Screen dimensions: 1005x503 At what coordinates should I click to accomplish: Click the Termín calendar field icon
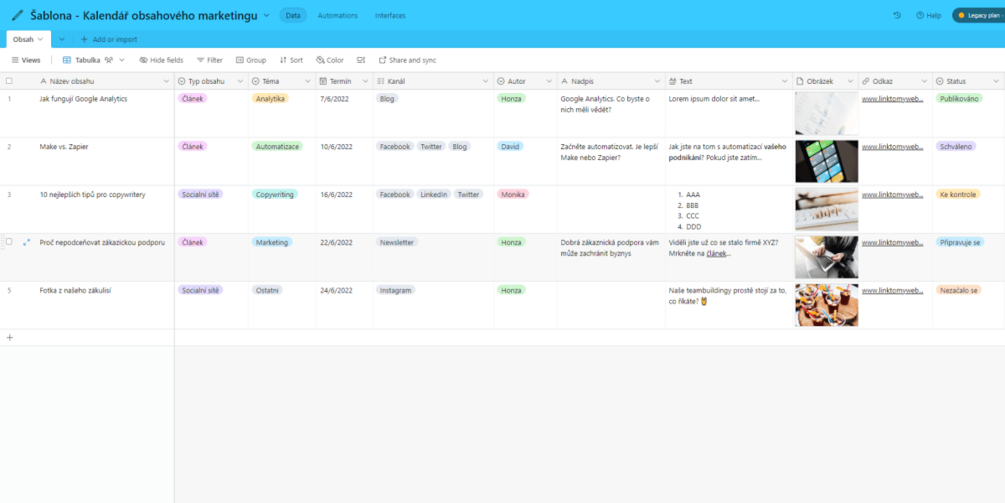tap(324, 81)
